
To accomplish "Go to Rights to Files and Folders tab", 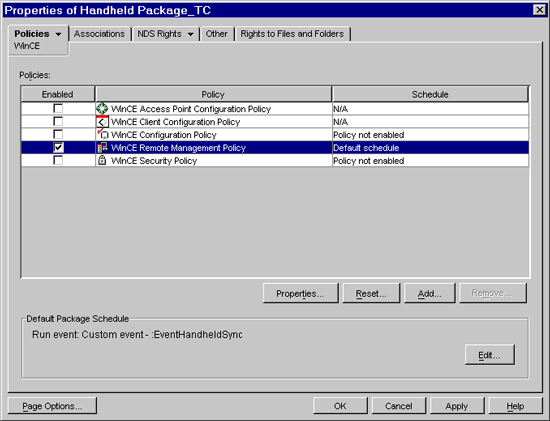I will tap(292, 34).
